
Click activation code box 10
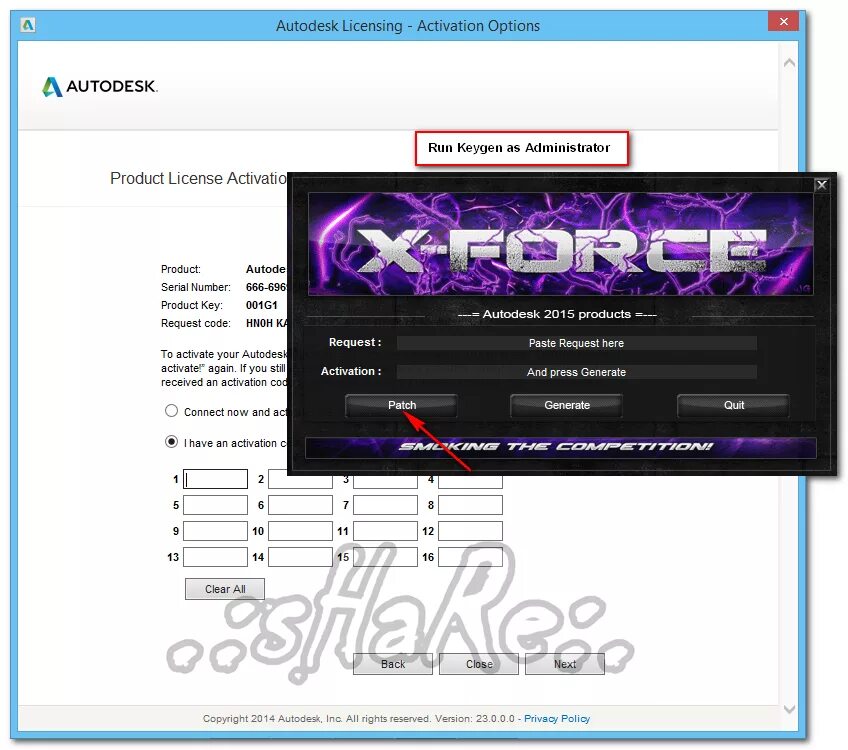(x=300, y=531)
